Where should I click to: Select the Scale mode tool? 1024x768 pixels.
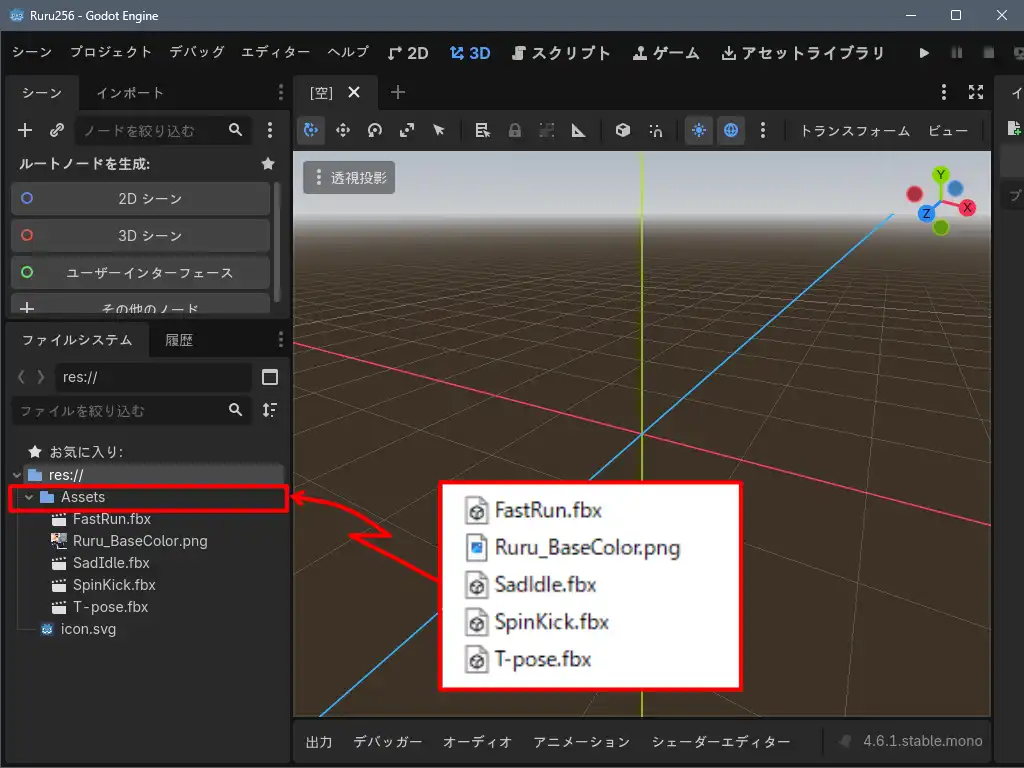tap(407, 130)
